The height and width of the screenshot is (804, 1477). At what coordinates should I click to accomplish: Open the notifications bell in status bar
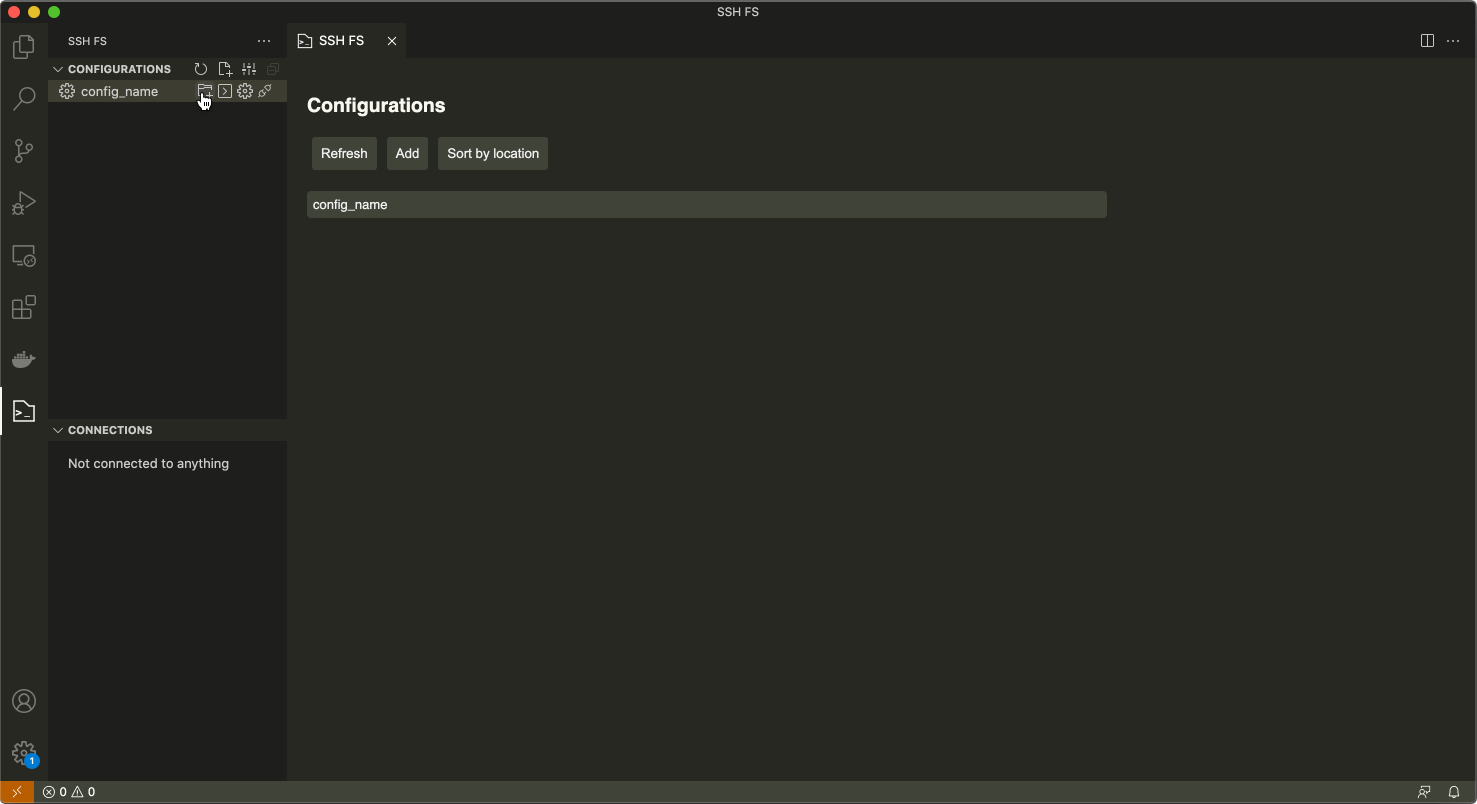click(1454, 792)
